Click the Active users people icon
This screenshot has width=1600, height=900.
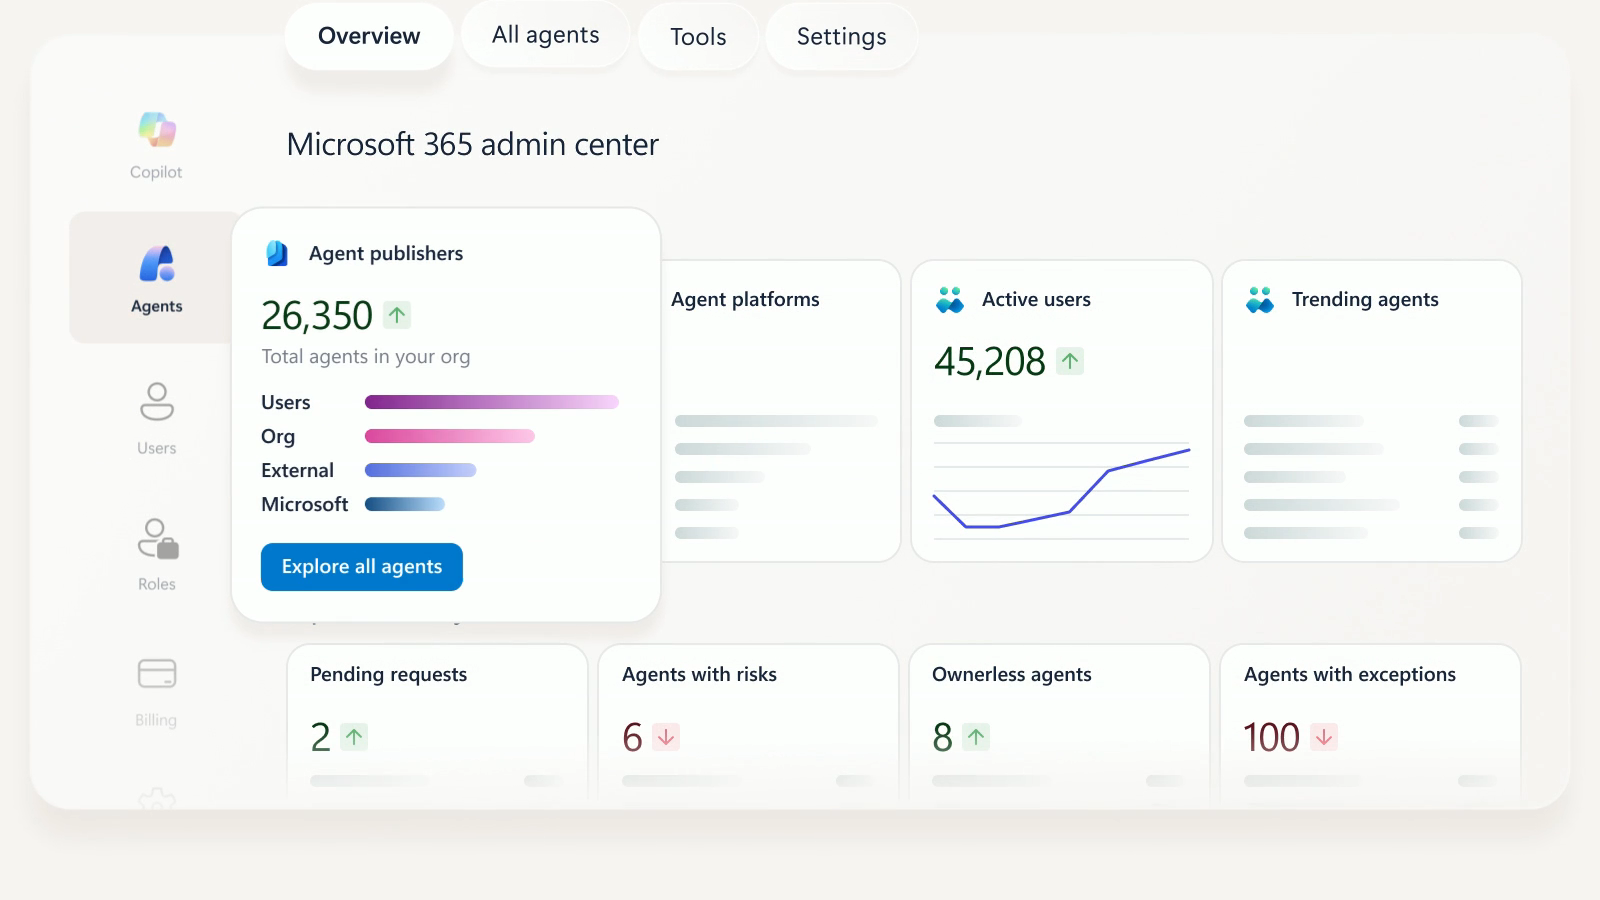(x=952, y=297)
